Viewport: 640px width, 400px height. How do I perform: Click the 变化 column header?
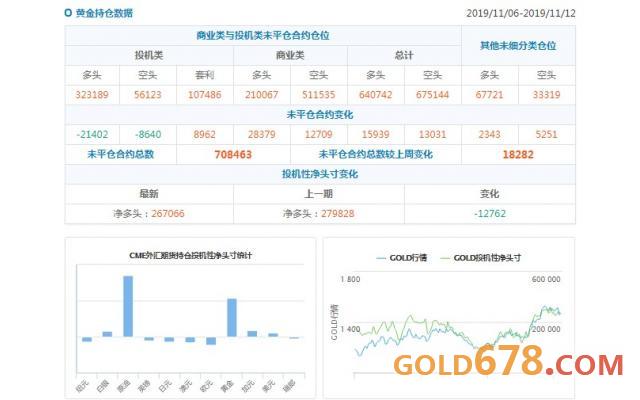[x=489, y=193]
